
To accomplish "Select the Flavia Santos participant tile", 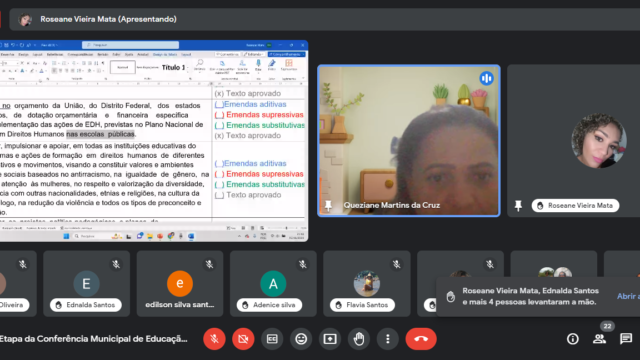I will pyautogui.click(x=367, y=284).
